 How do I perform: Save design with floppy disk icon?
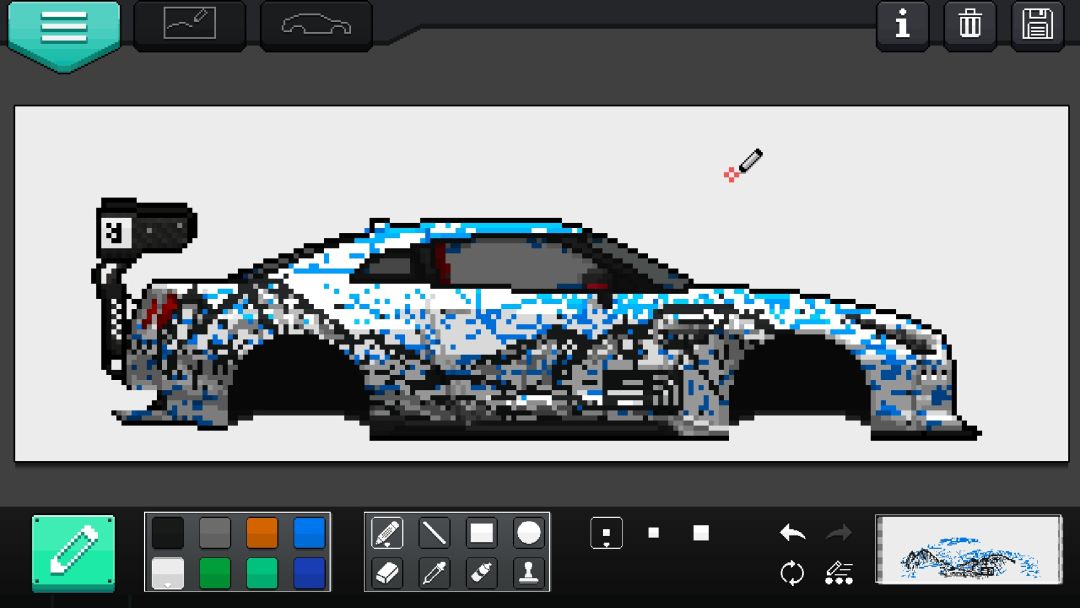1037,25
